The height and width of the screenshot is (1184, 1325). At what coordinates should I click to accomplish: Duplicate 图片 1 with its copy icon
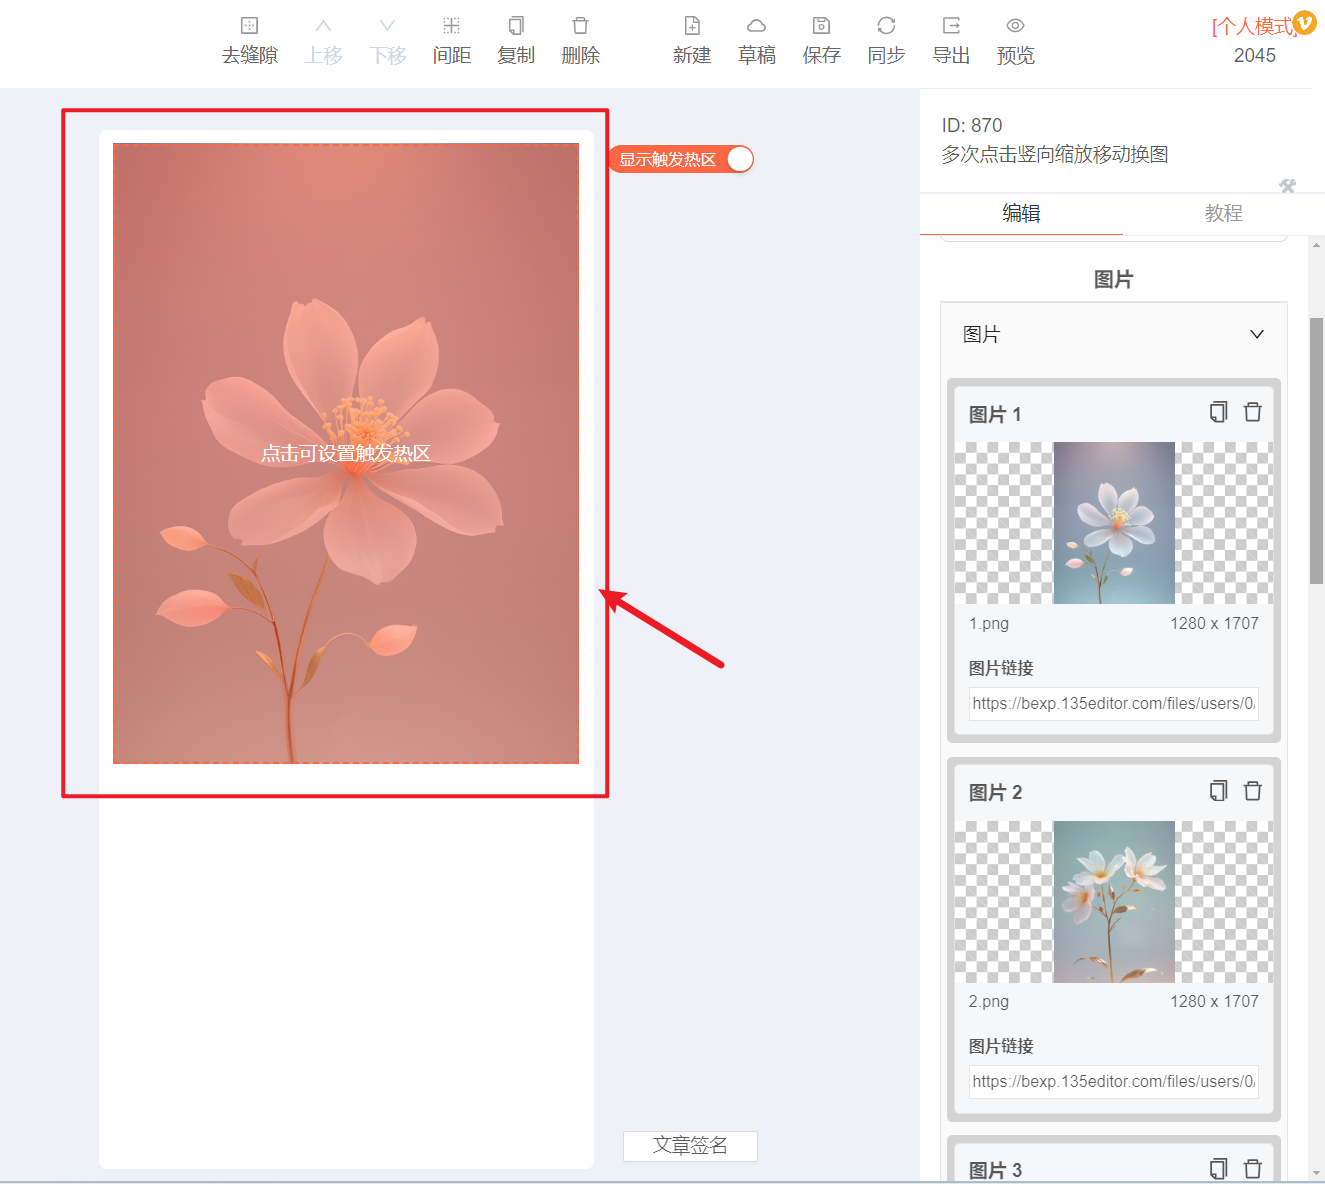tap(1218, 412)
